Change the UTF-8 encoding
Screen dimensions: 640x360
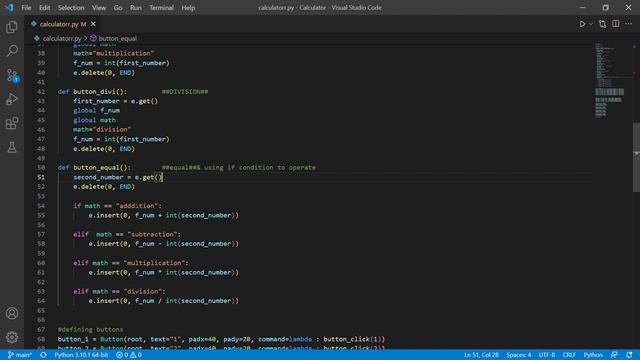(x=547, y=355)
